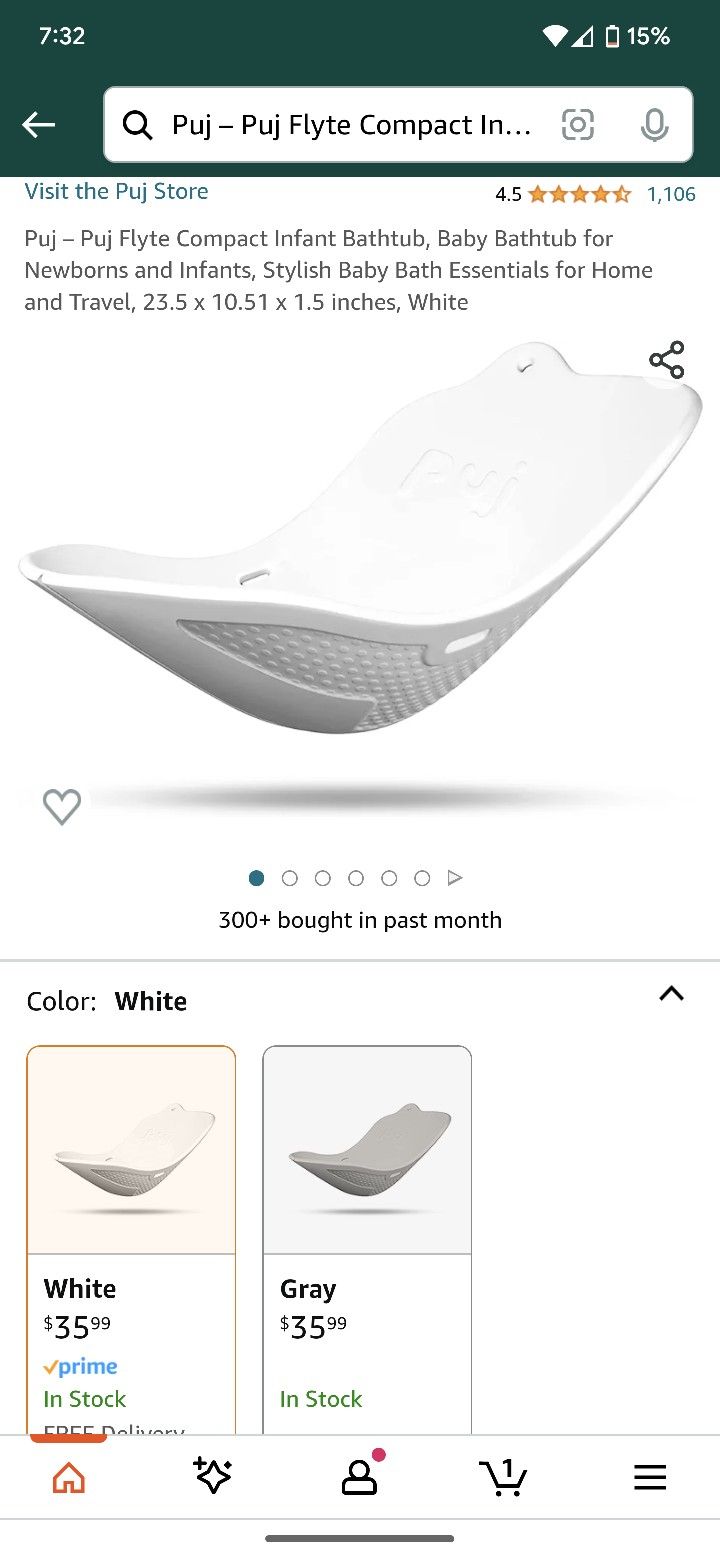Open the account profile icon
The width and height of the screenshot is (720, 1560).
click(360, 1477)
